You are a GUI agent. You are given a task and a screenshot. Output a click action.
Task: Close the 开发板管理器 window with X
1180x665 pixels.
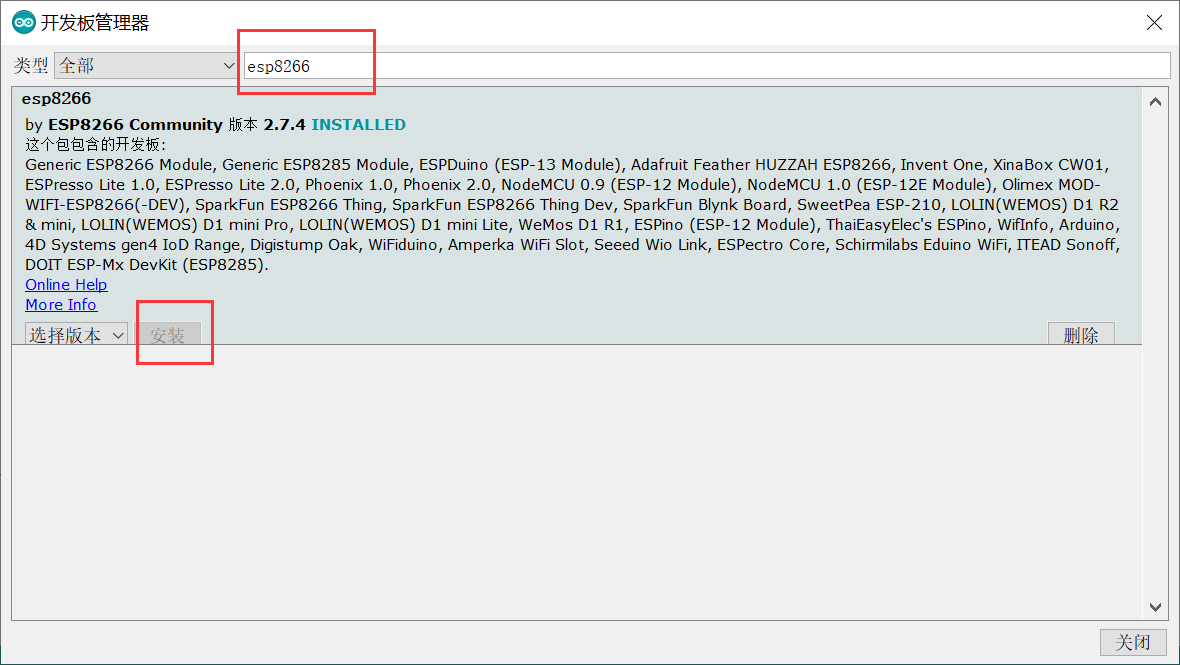1154,23
